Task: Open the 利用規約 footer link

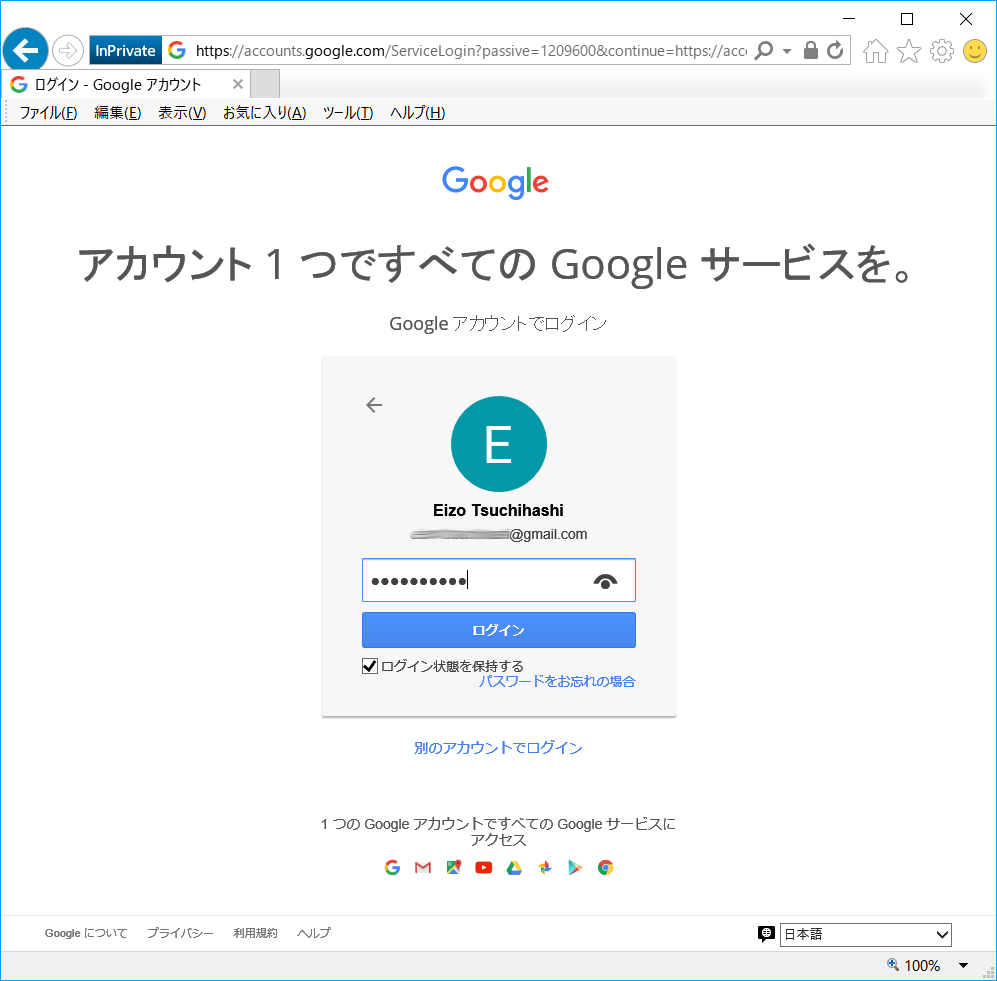Action: click(255, 933)
